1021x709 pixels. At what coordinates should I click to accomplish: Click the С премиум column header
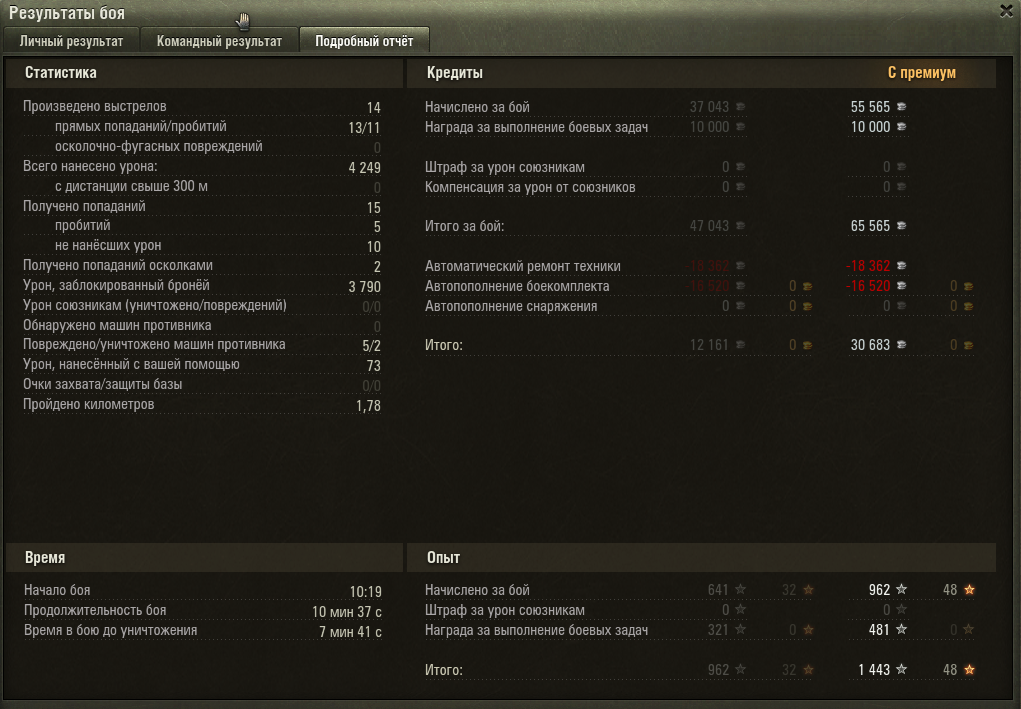tap(921, 73)
